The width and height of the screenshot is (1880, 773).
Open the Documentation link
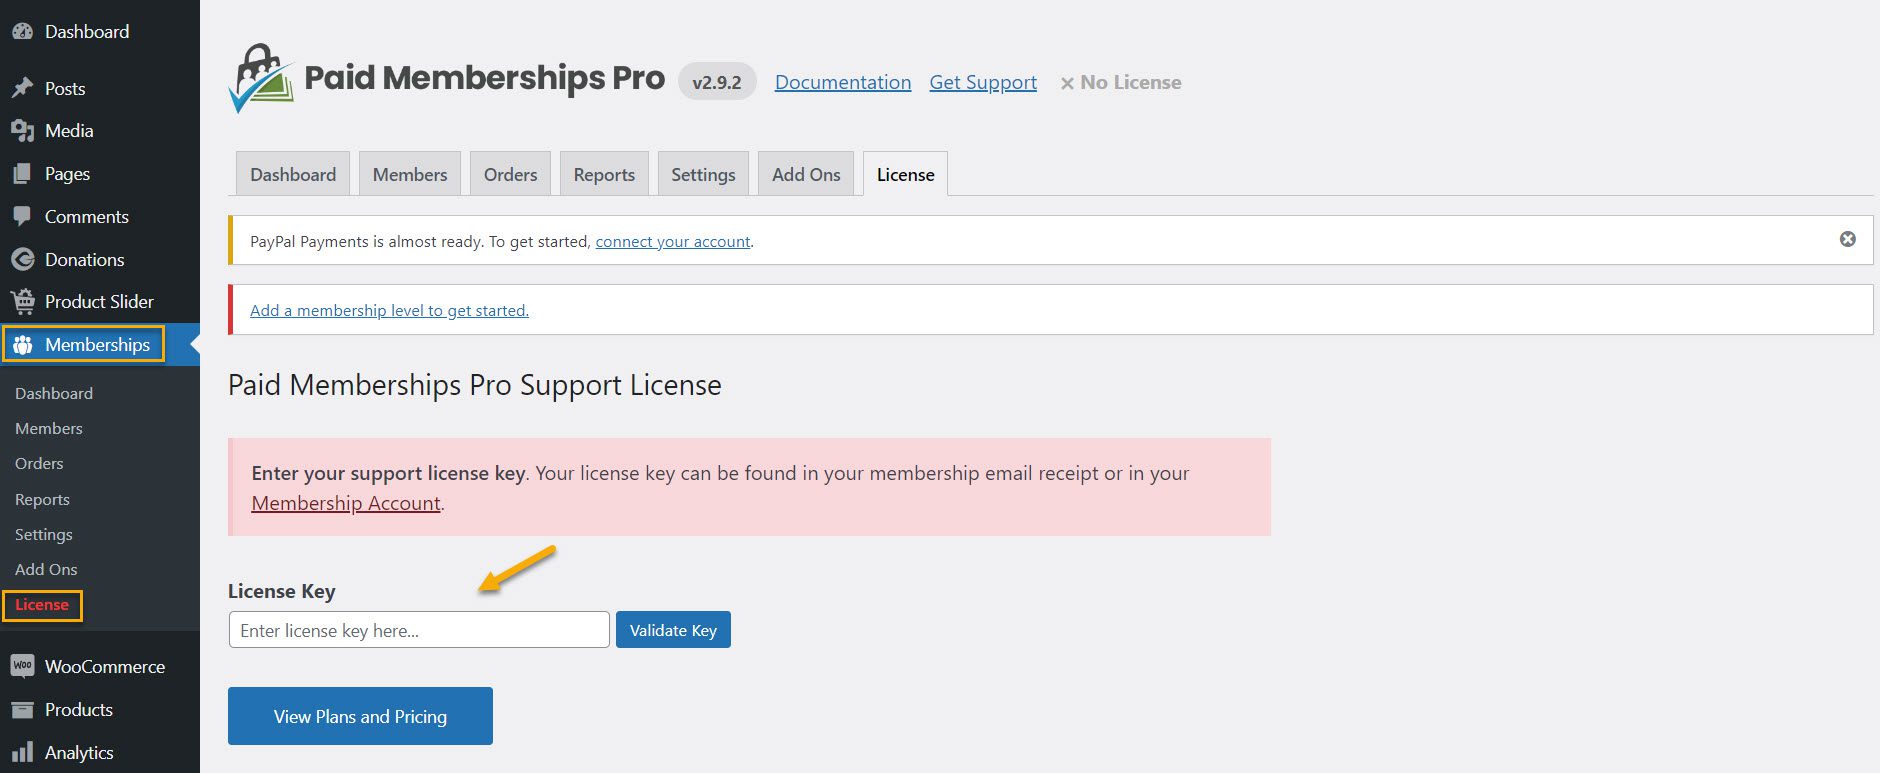tap(843, 82)
